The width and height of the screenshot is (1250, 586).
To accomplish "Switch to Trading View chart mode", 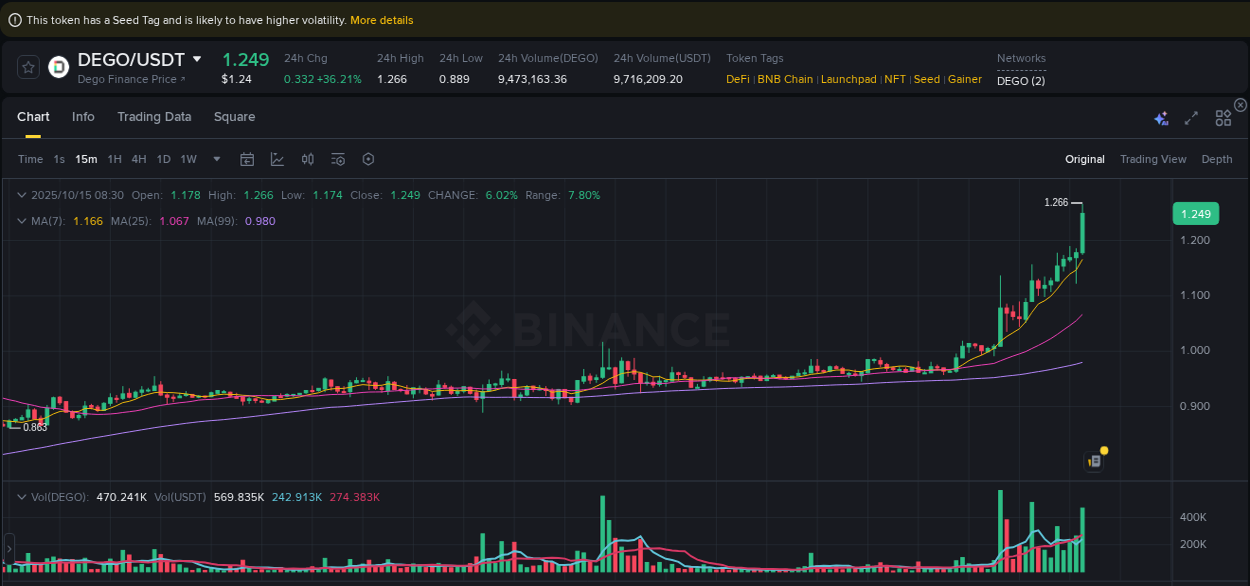I will [x=1153, y=159].
